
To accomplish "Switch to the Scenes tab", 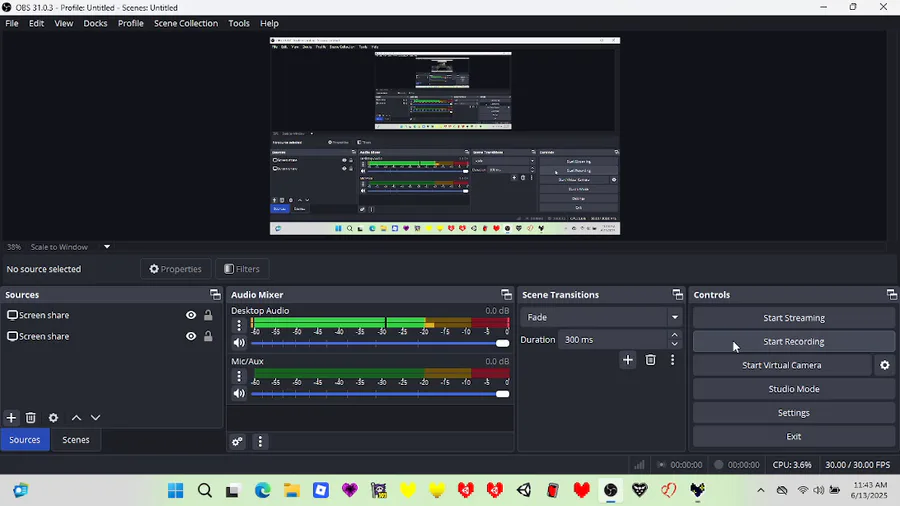I will click(x=76, y=440).
